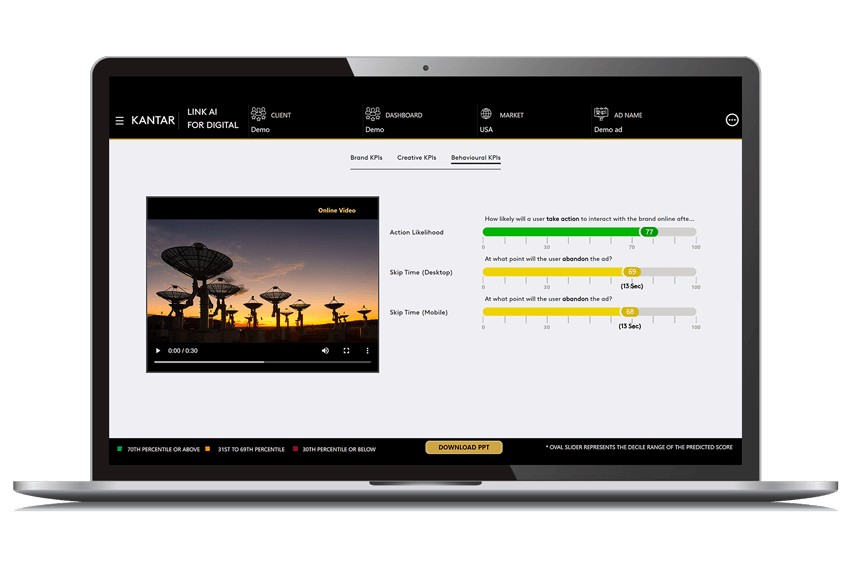The image size is (850, 567).
Task: Select the Behavioural KPIs tab
Action: pyautogui.click(x=476, y=158)
